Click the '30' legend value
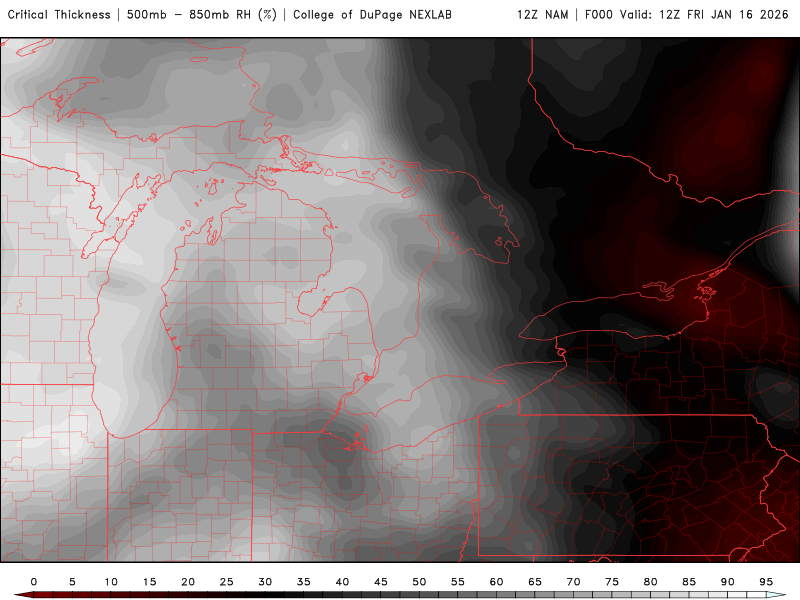 click(x=265, y=582)
